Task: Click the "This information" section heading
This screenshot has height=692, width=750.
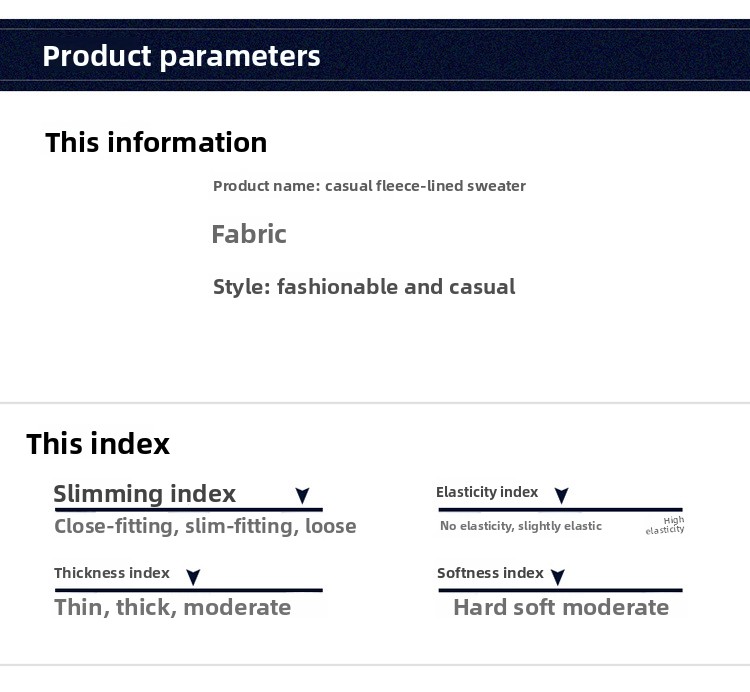Action: [x=156, y=143]
